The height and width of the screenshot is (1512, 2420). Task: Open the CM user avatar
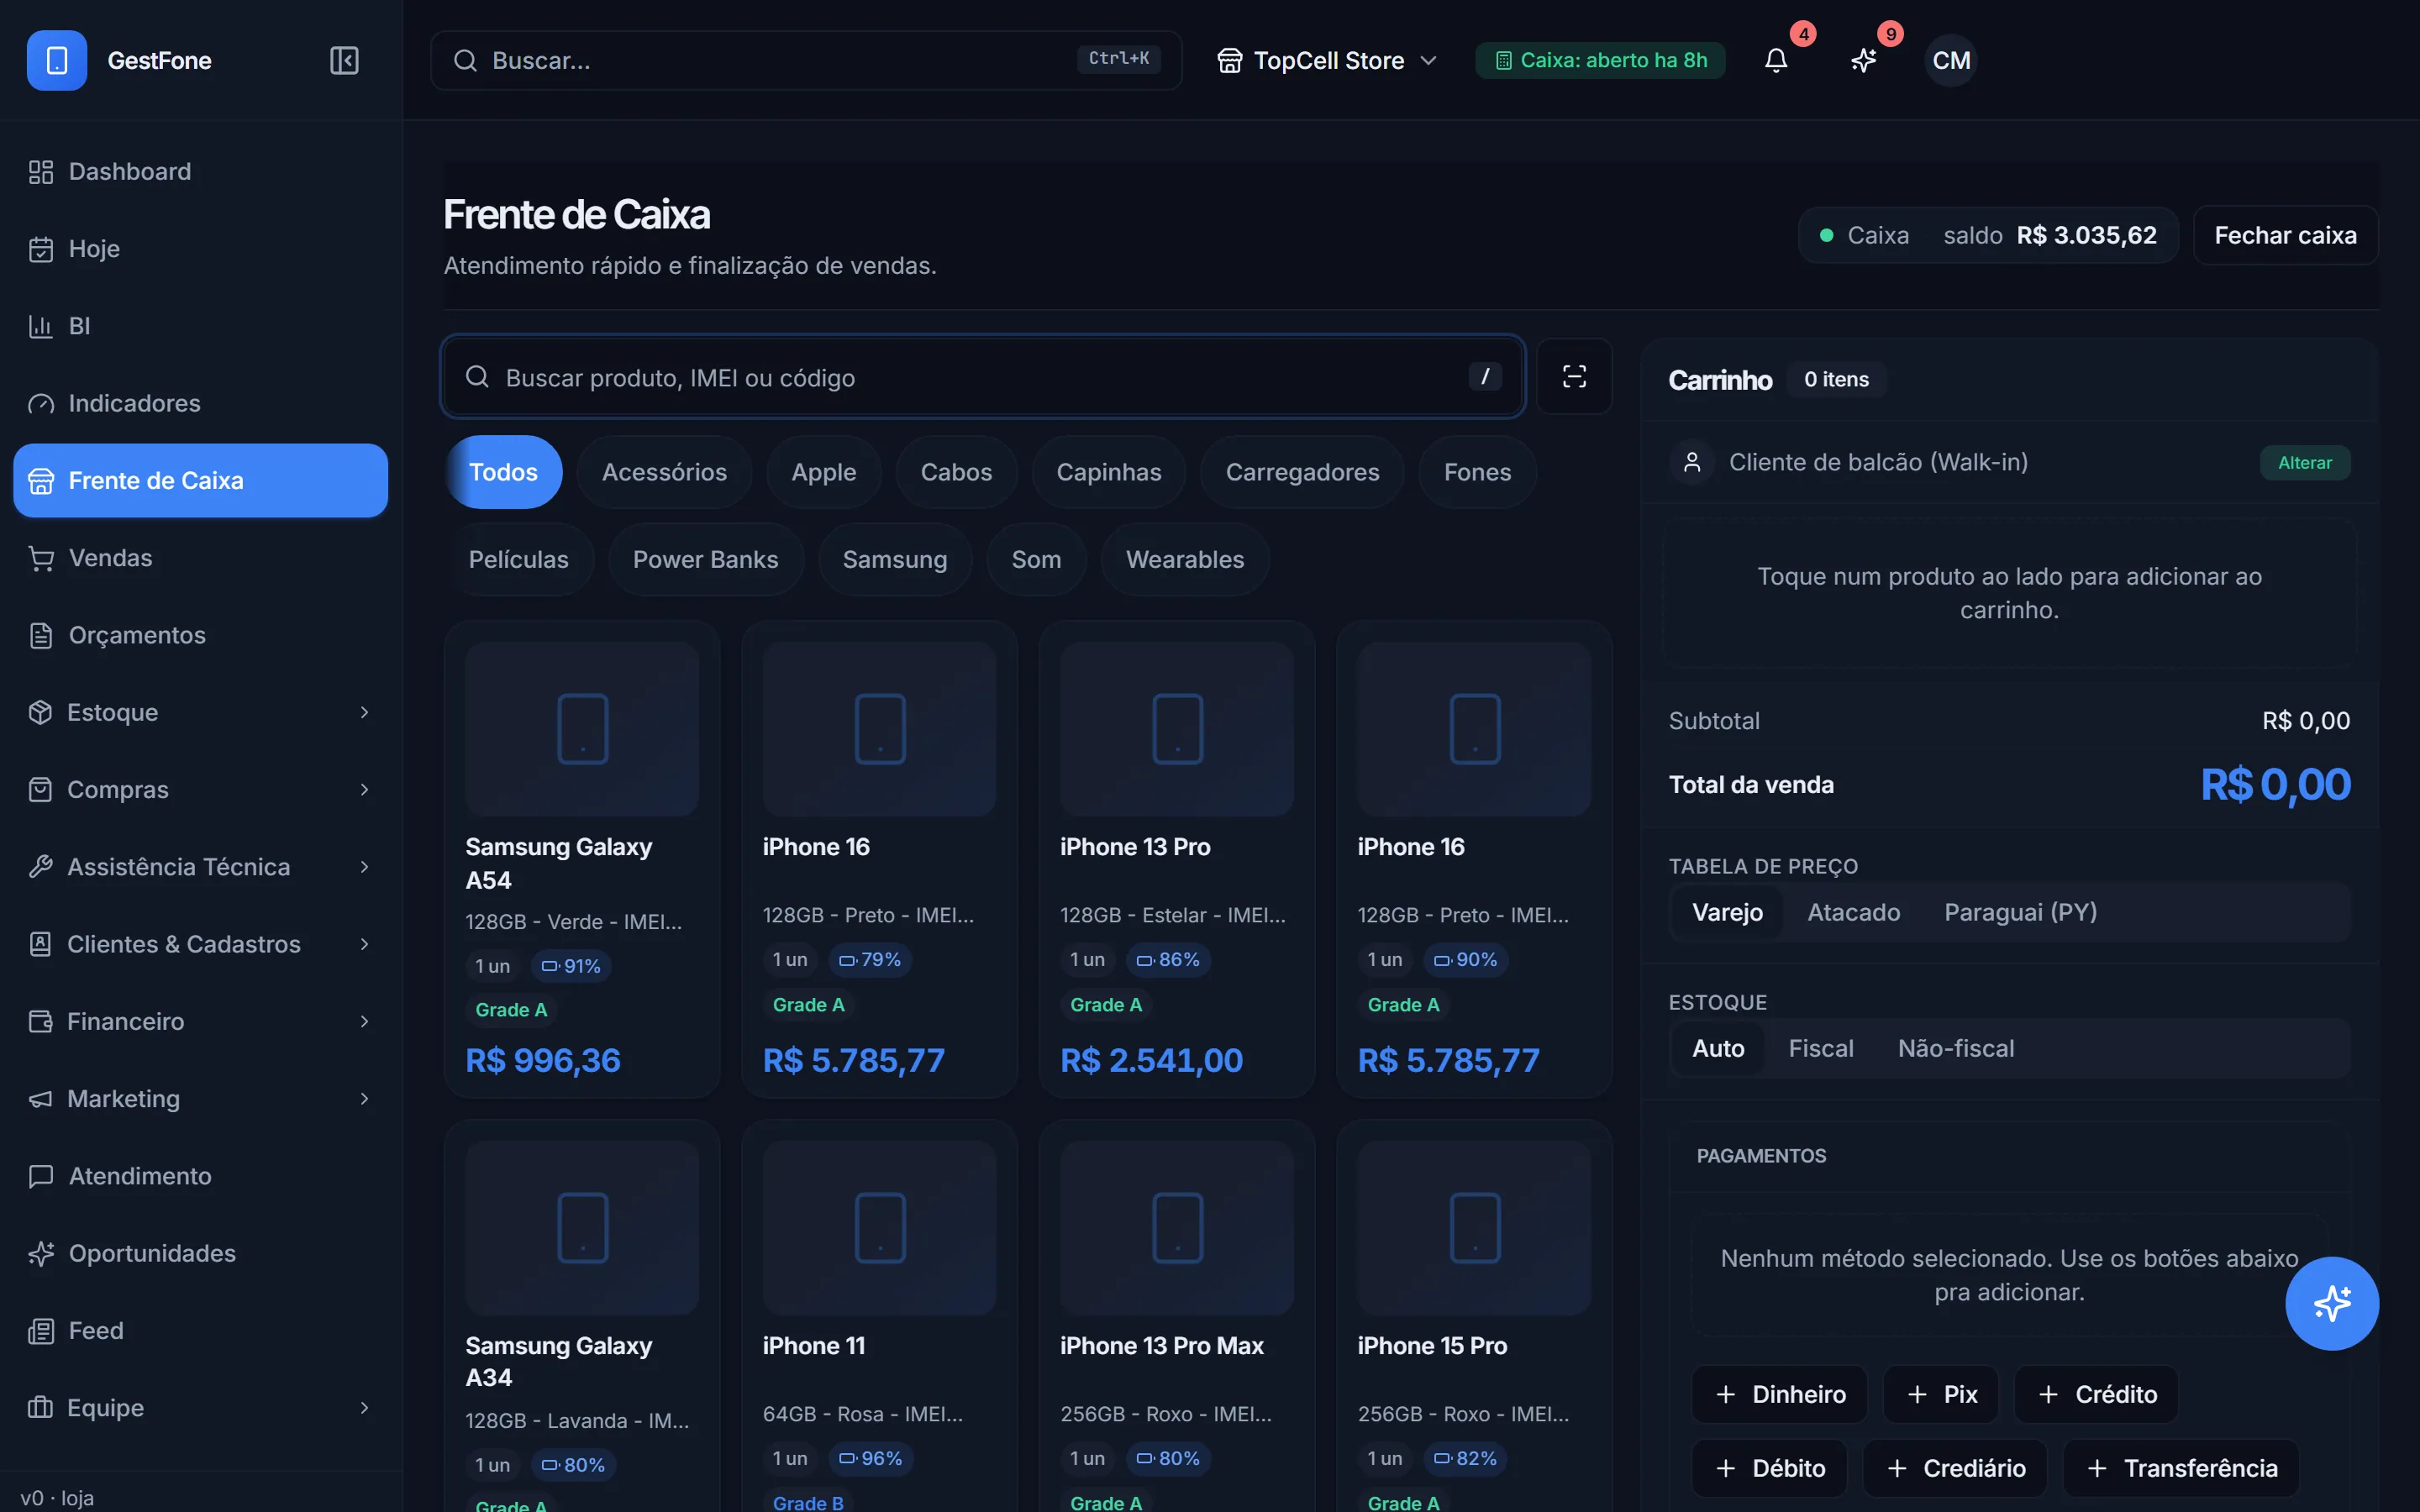[1951, 60]
